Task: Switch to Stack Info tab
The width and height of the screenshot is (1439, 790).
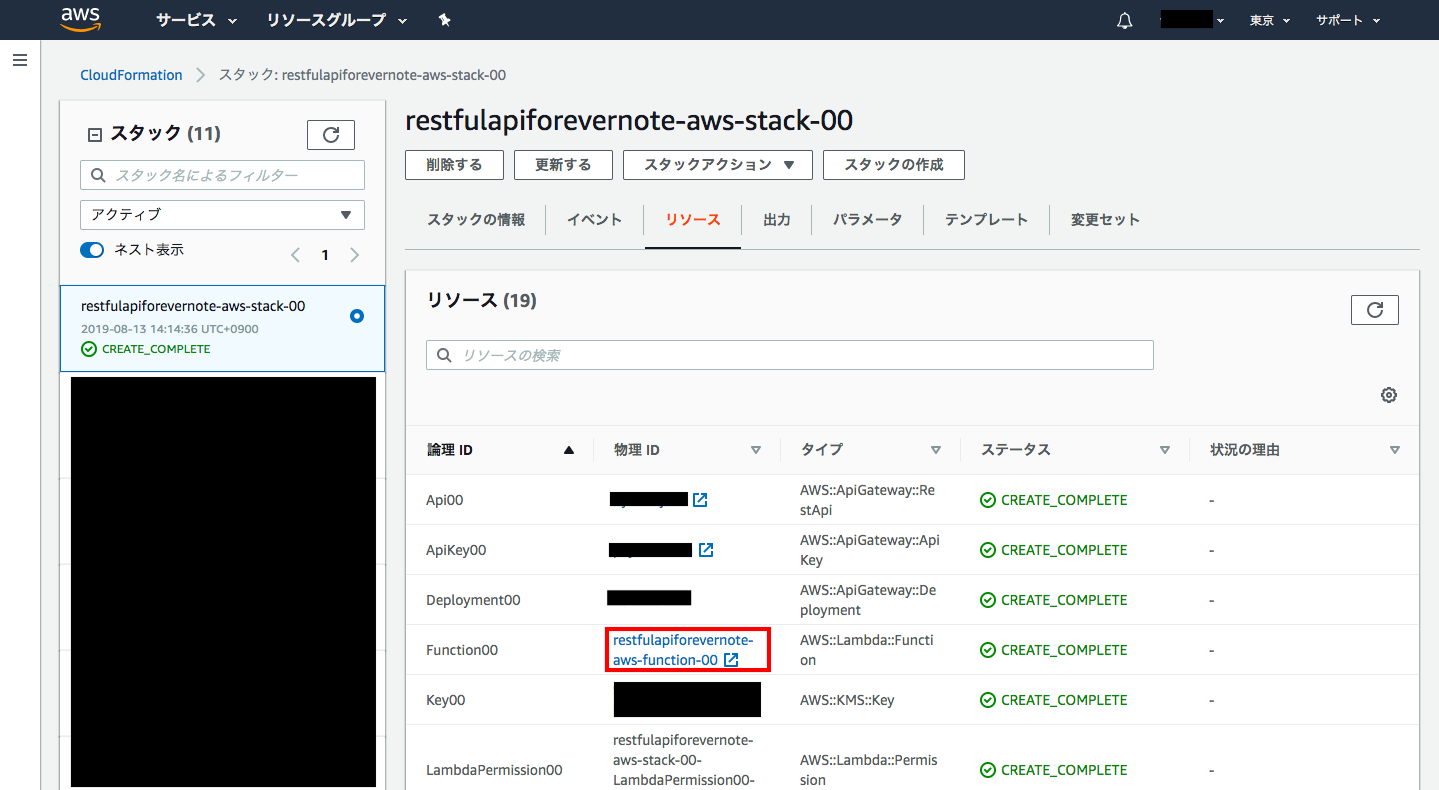Action: (476, 220)
